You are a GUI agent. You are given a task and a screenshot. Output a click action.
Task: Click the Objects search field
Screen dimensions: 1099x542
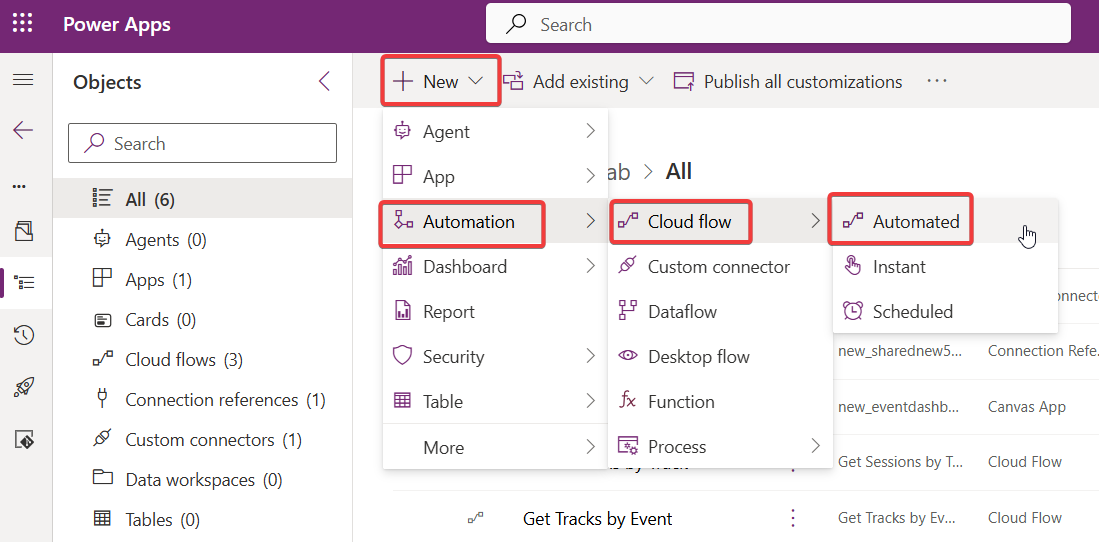(203, 143)
